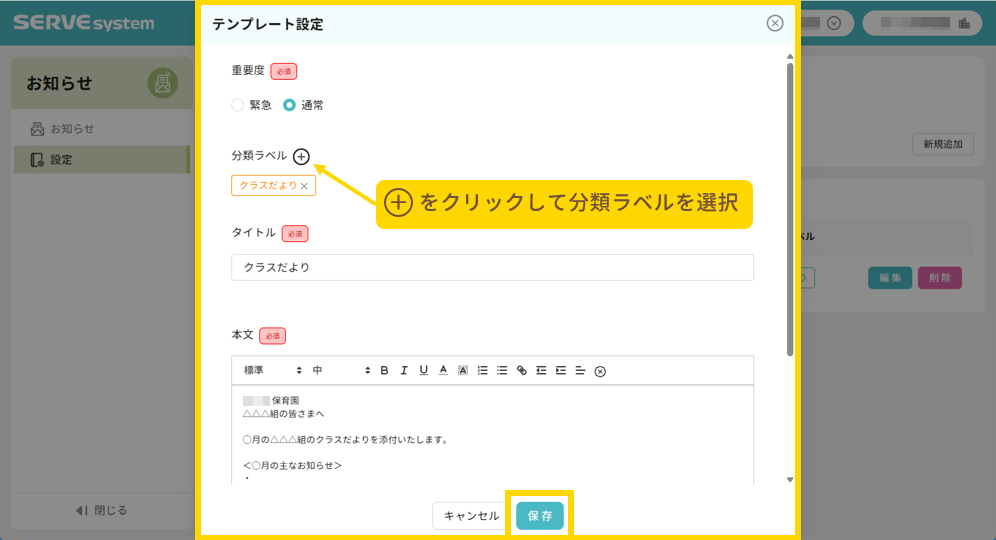996x540 pixels.
Task: Close the テンプレート設定 dialog
Action: tap(775, 23)
